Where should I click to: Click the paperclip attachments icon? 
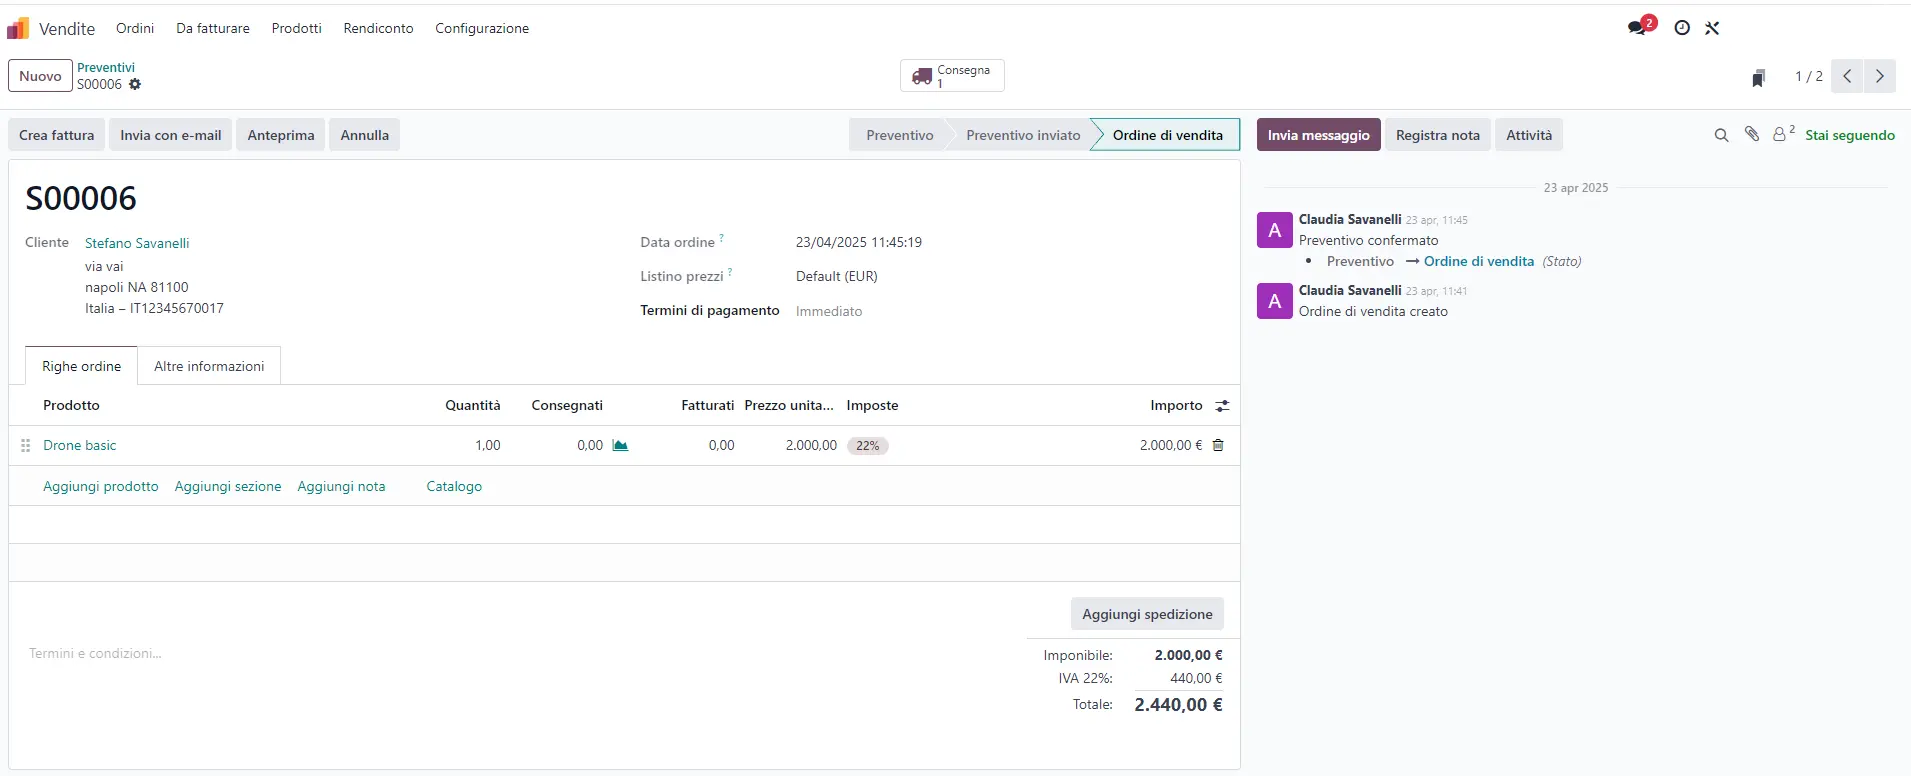pos(1752,134)
